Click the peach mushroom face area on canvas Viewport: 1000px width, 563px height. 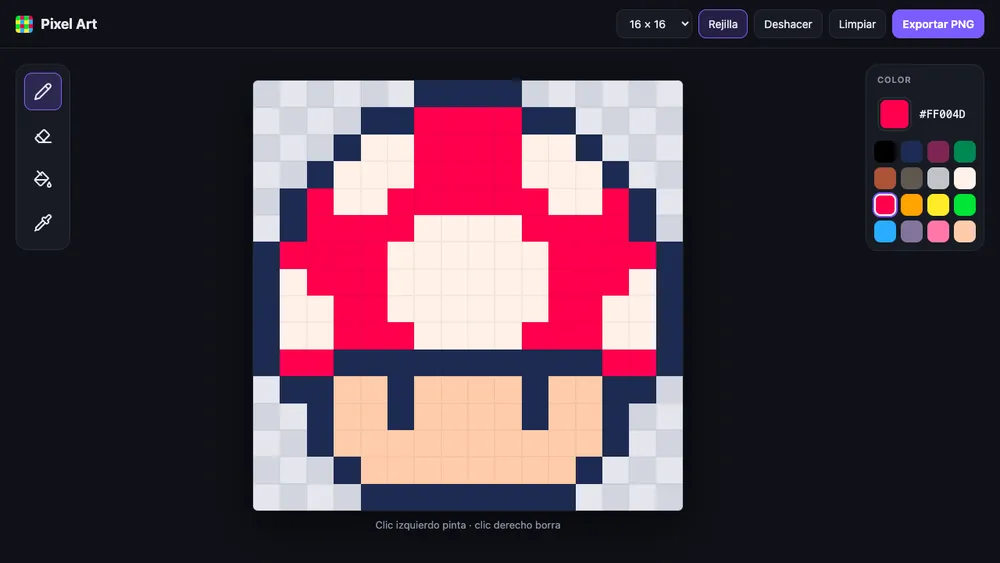coord(467,430)
